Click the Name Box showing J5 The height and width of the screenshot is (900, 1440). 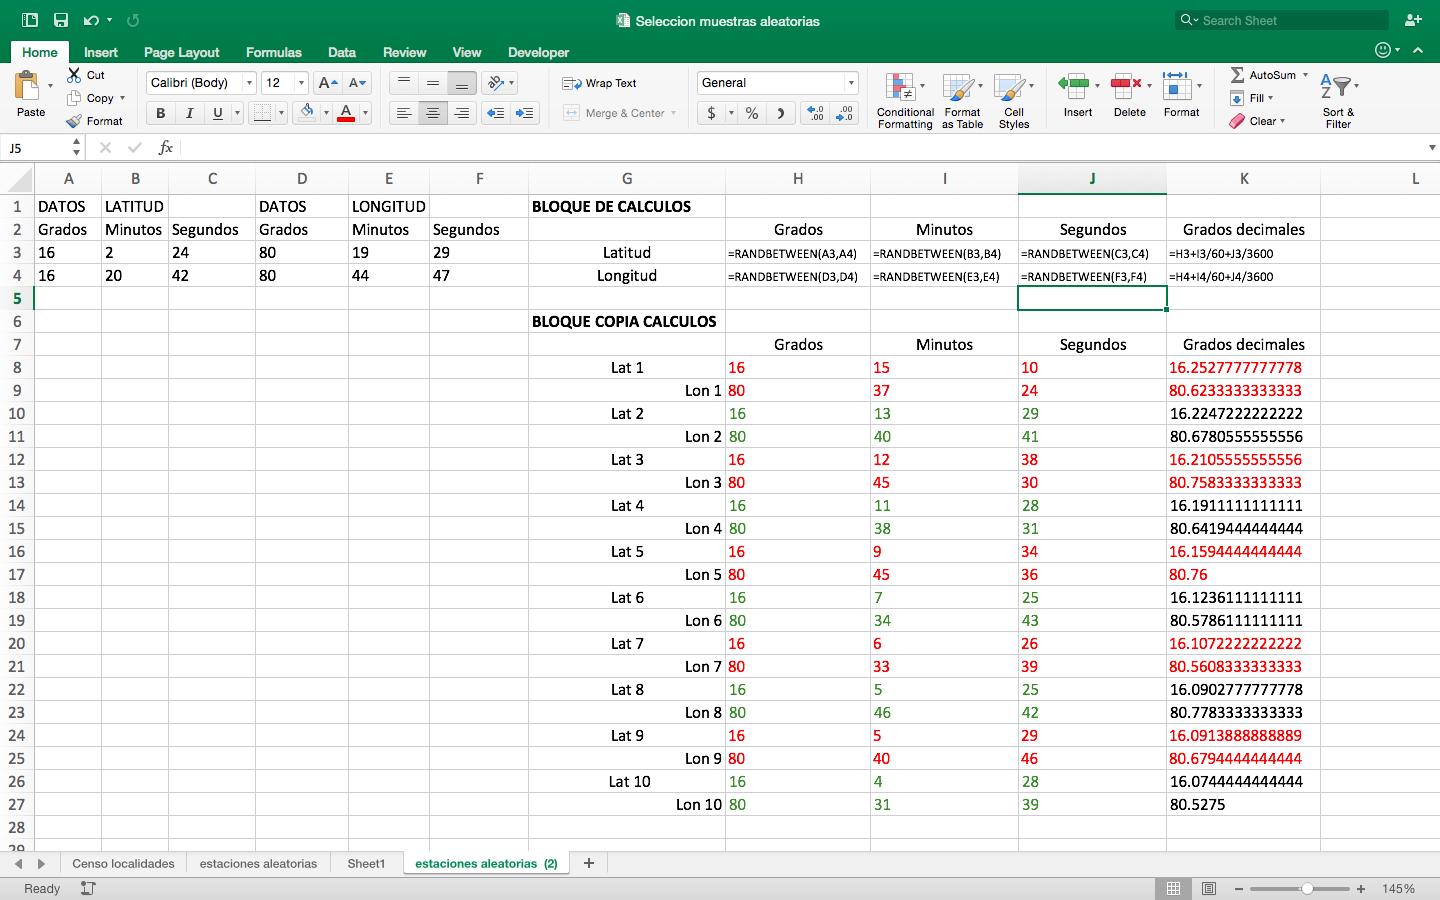coord(44,148)
